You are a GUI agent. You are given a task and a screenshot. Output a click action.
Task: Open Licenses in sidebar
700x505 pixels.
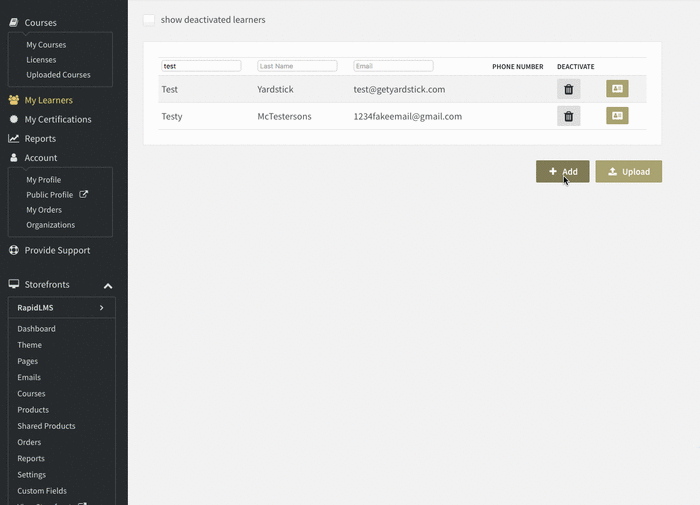(x=41, y=60)
